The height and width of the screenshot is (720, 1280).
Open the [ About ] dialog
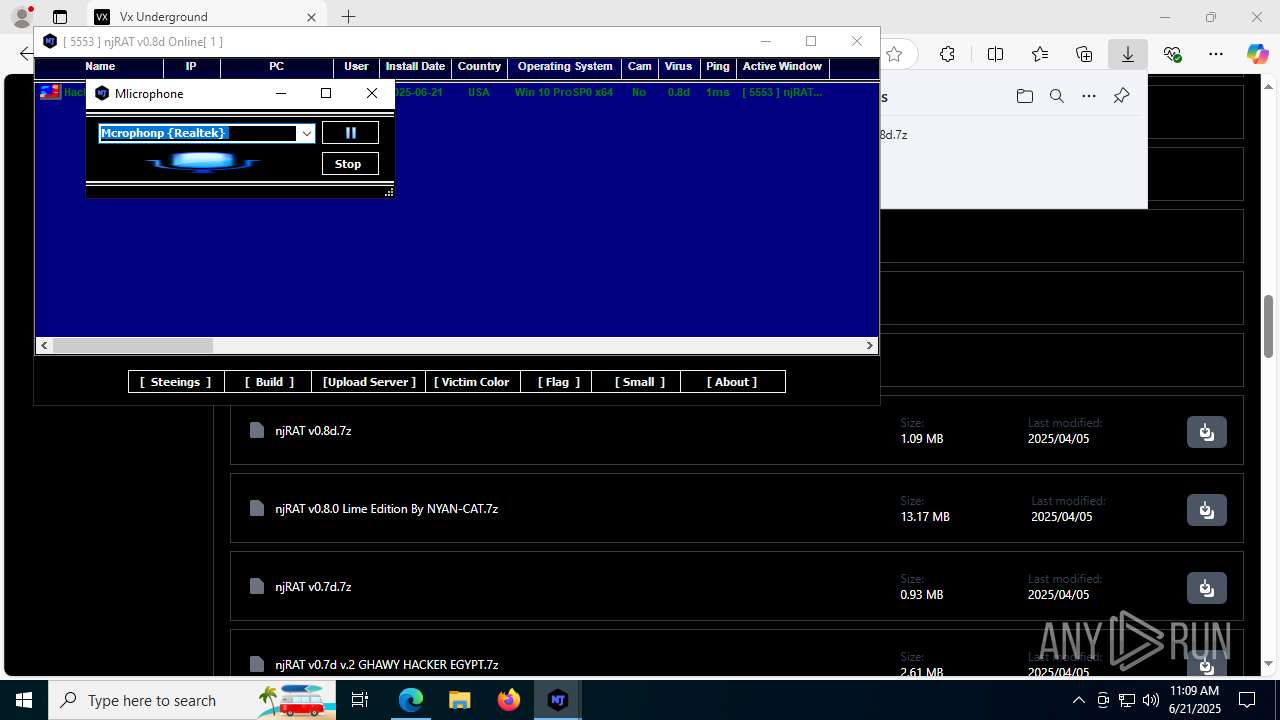(732, 382)
